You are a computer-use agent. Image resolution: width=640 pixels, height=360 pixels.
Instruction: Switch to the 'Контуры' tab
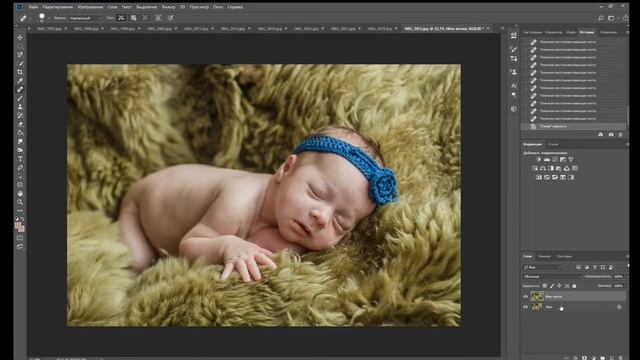click(564, 256)
